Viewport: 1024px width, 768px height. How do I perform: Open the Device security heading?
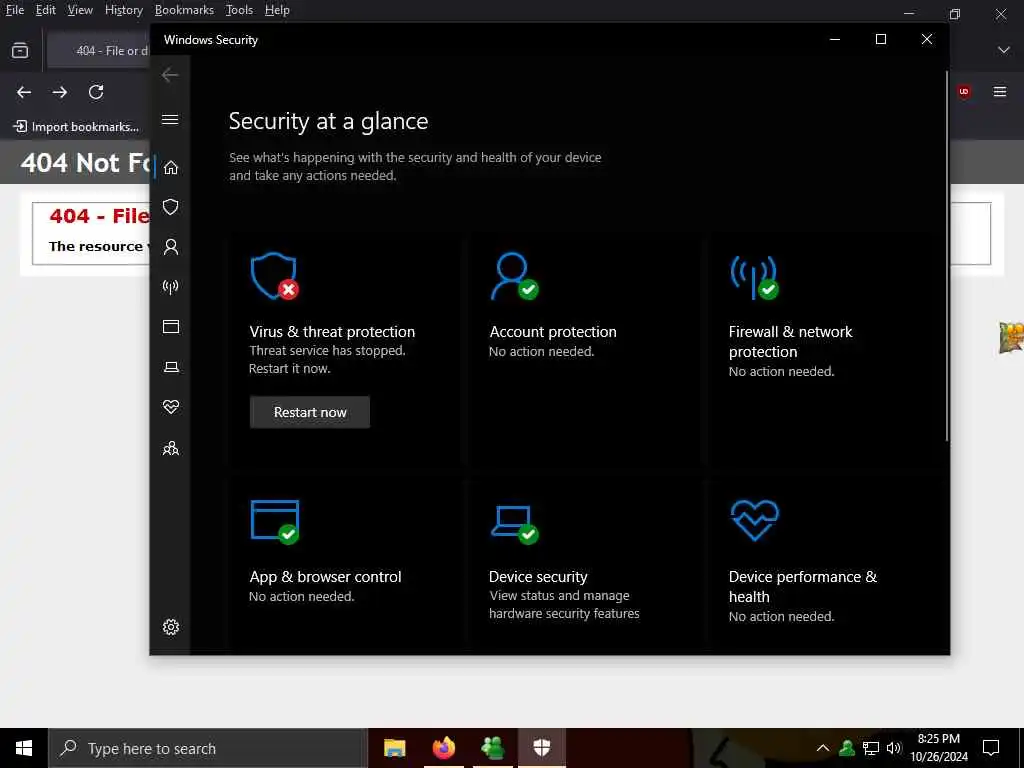coord(538,577)
